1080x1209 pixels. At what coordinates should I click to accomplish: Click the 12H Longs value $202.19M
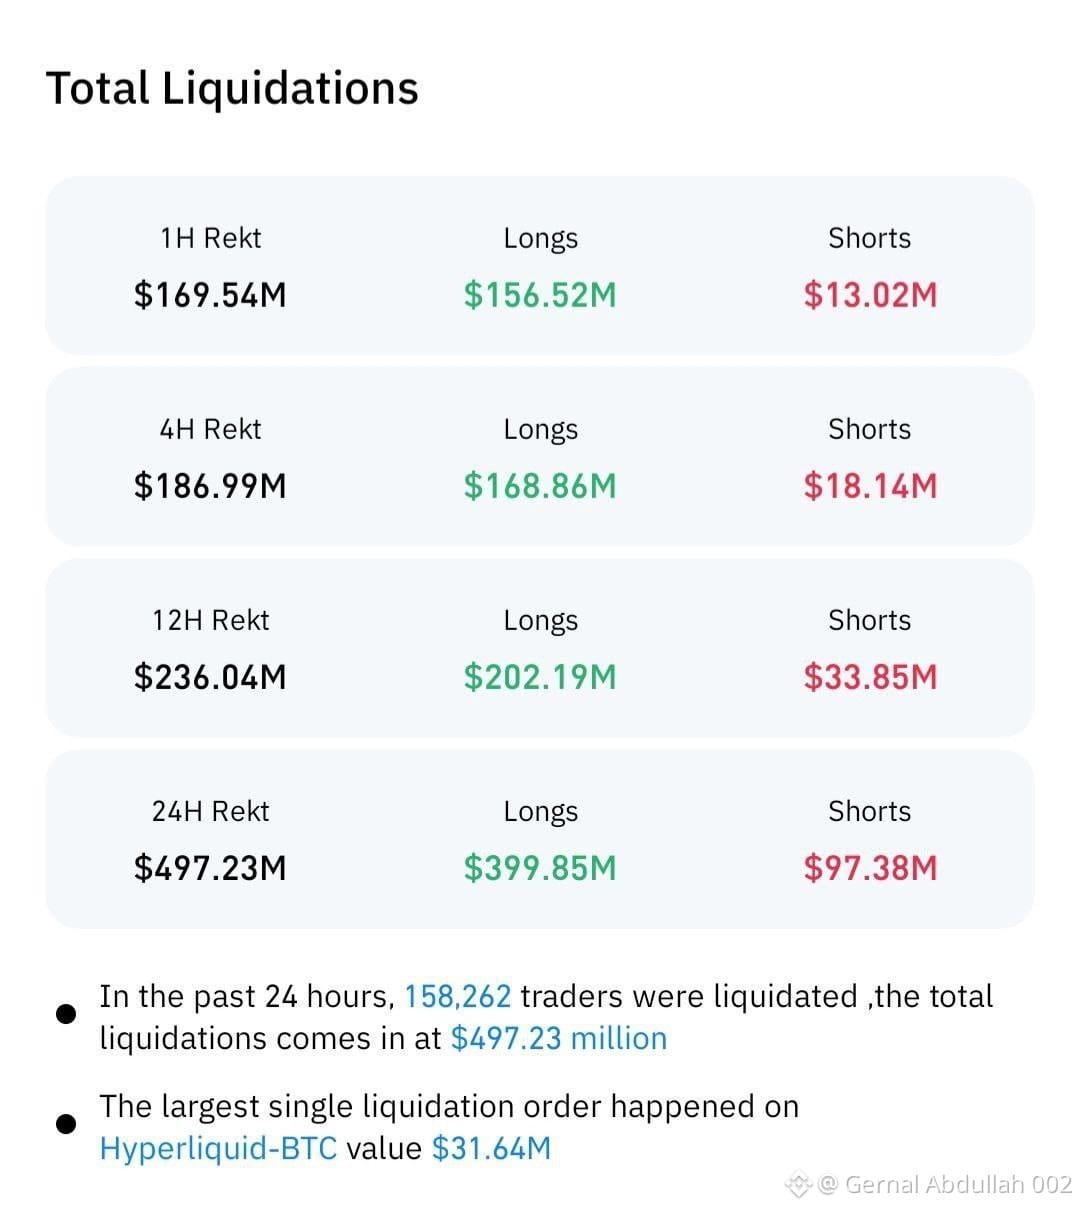540,677
